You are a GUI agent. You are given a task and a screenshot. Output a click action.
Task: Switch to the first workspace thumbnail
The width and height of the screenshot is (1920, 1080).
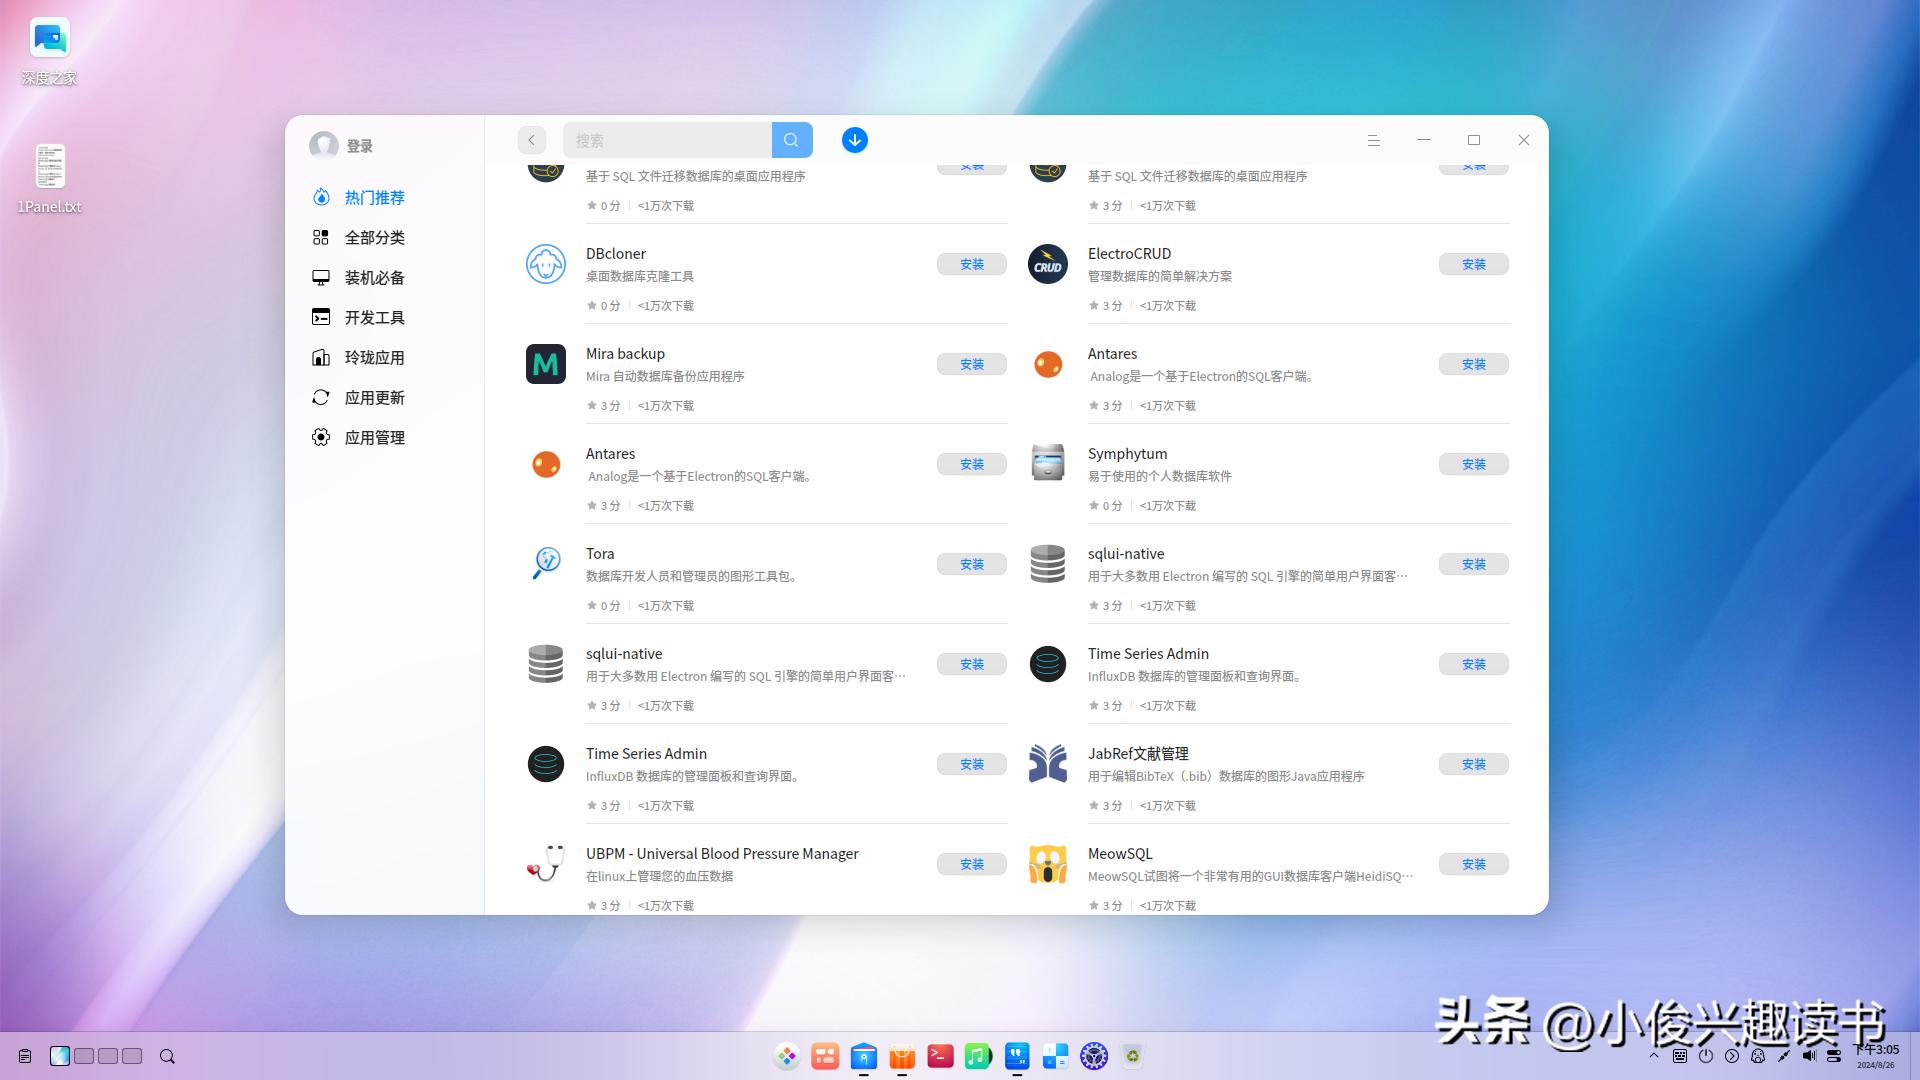60,1056
